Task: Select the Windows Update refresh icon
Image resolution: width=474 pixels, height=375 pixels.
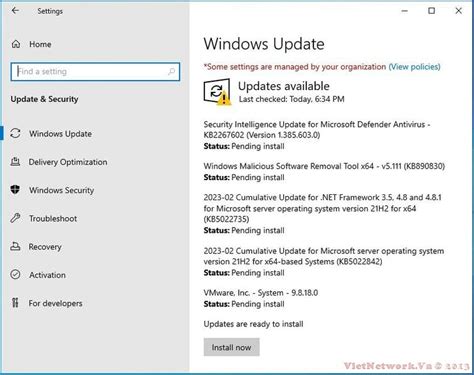Action: [15, 133]
